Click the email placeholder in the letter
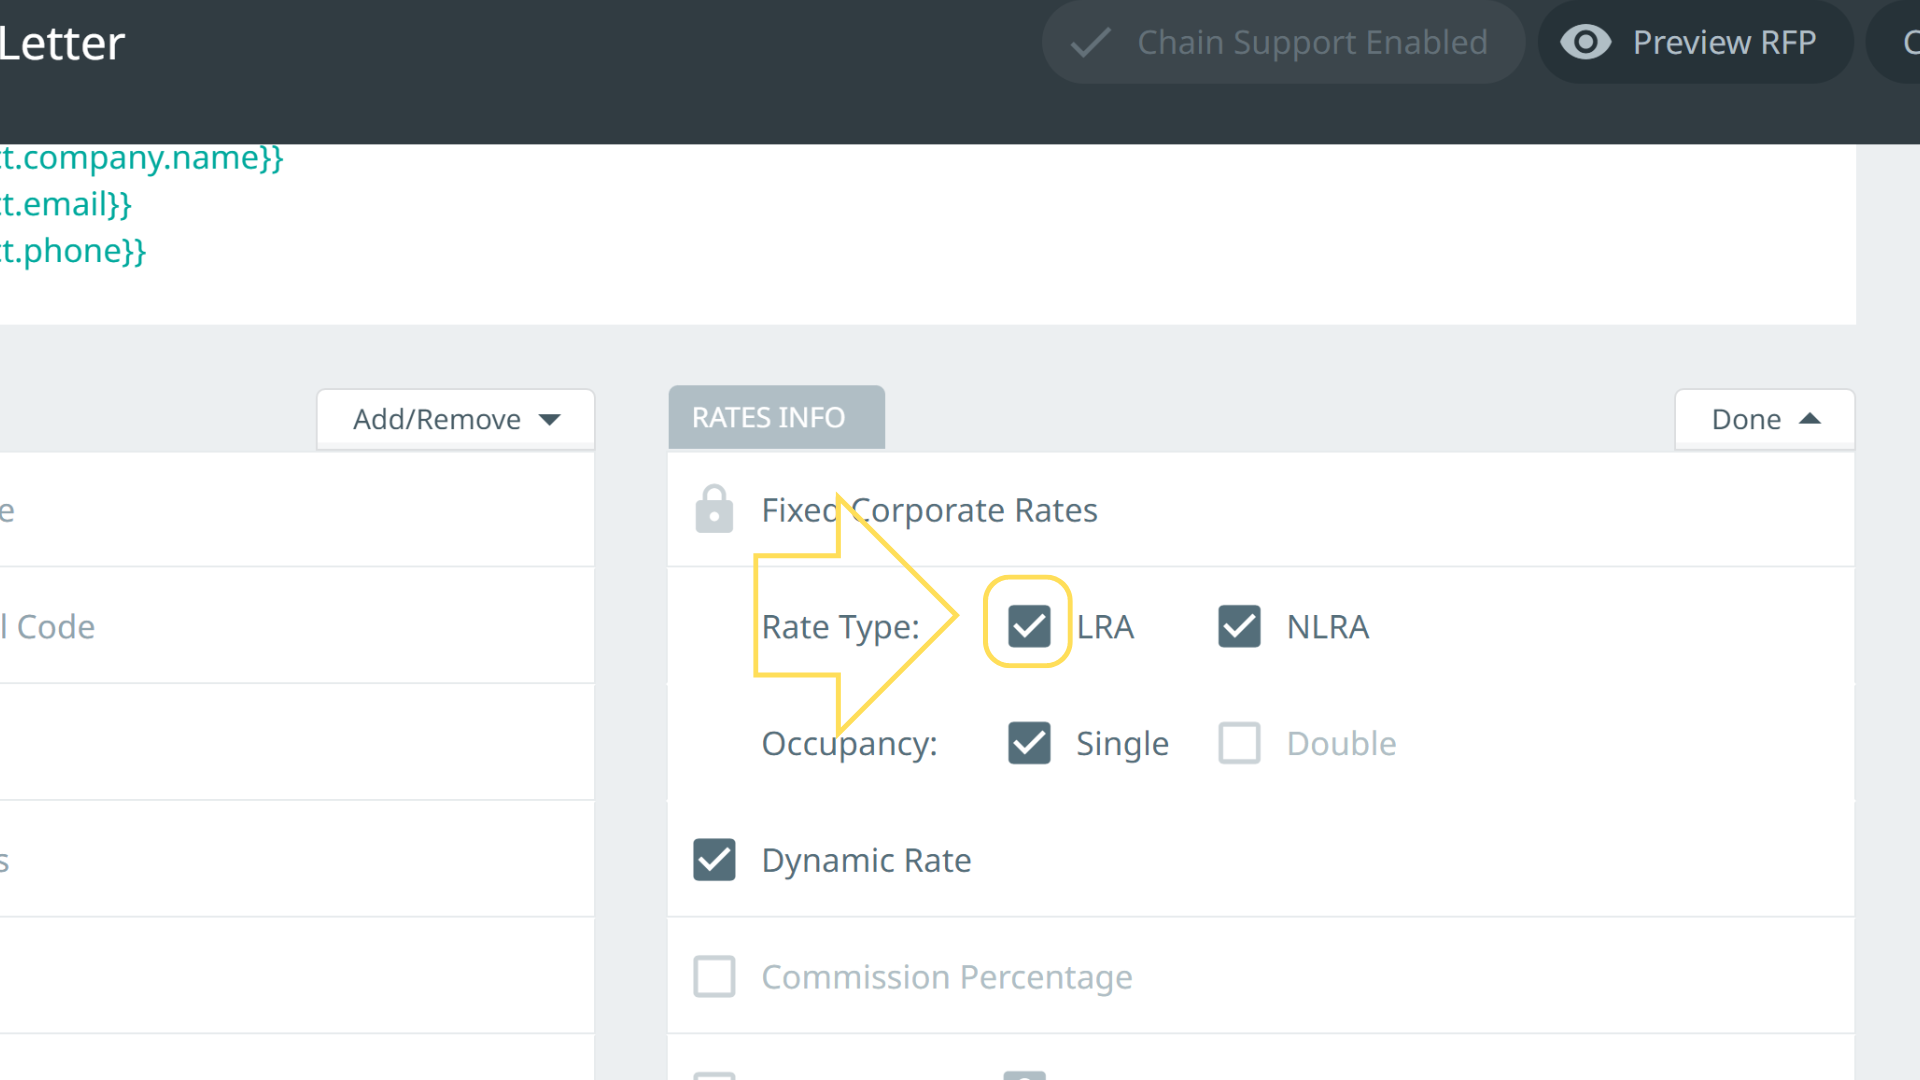The height and width of the screenshot is (1080, 1920). click(66, 204)
